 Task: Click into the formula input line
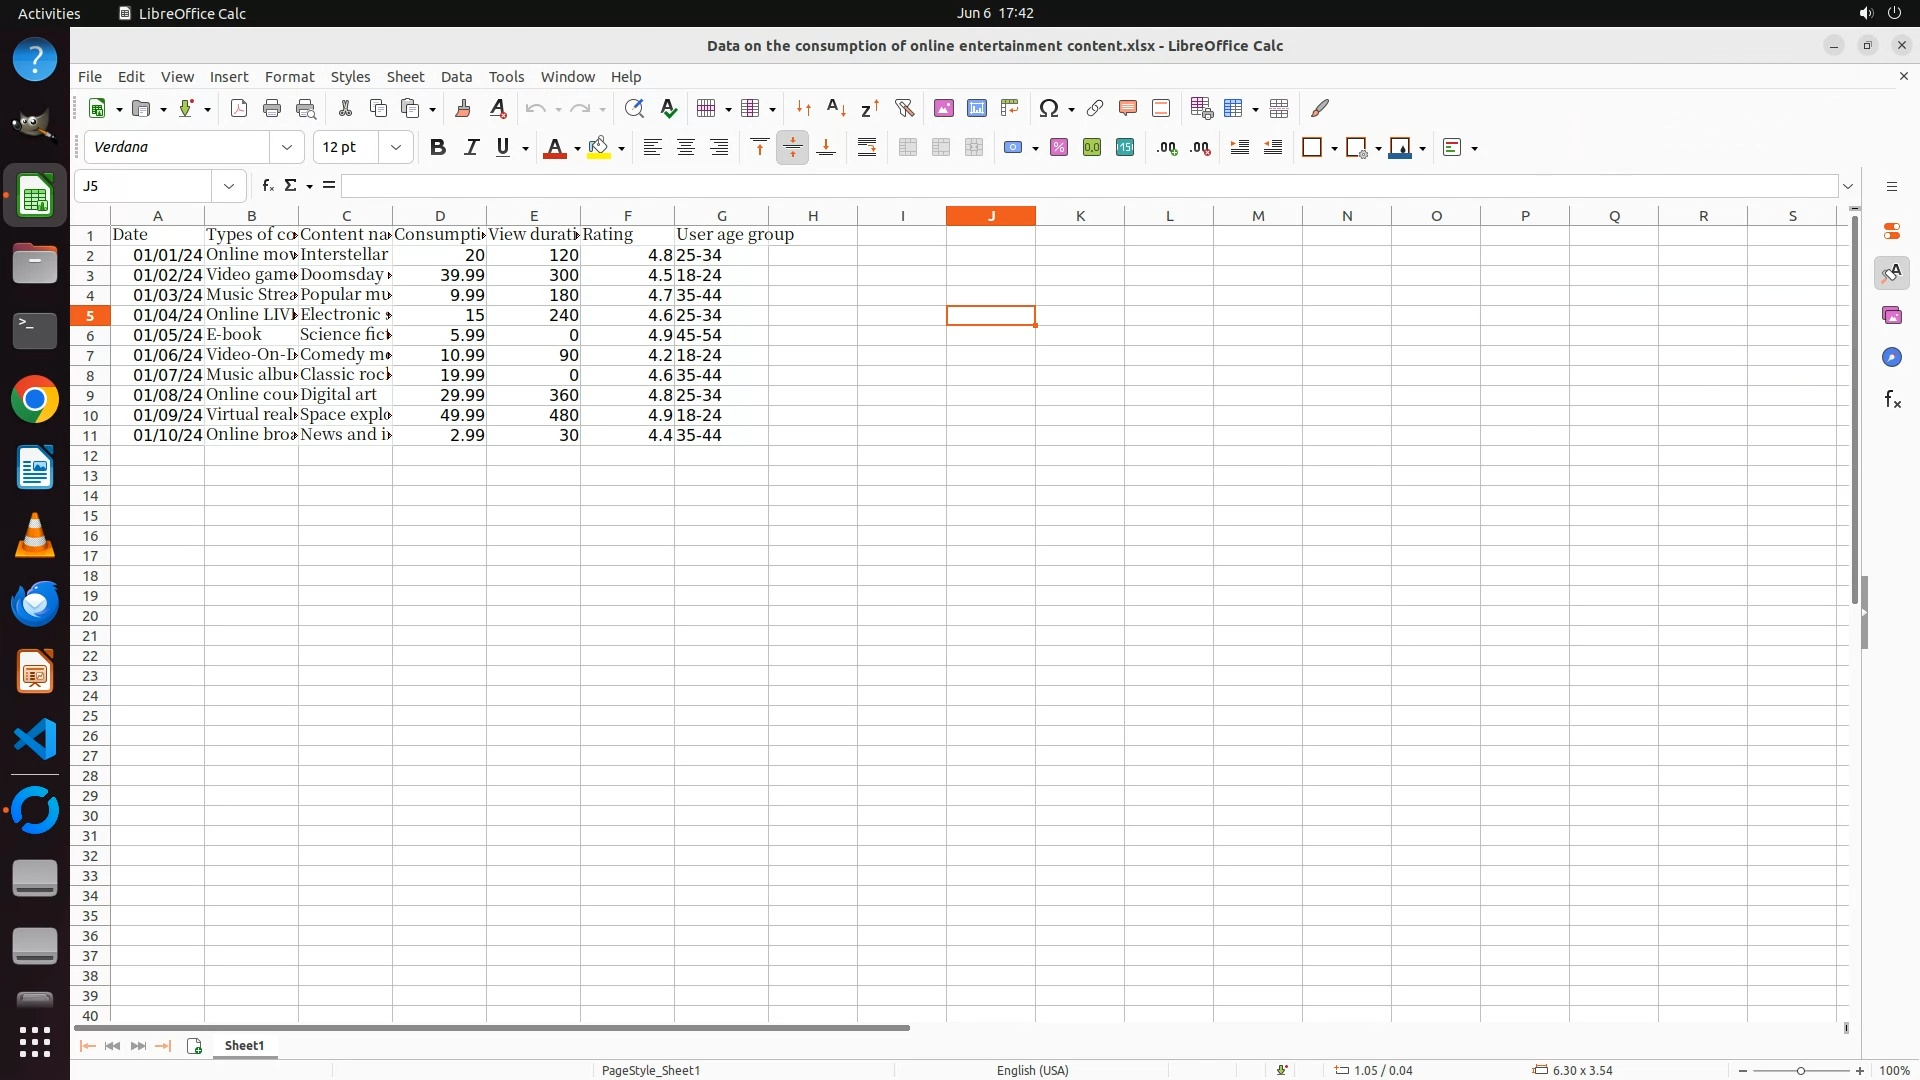pos(1088,186)
